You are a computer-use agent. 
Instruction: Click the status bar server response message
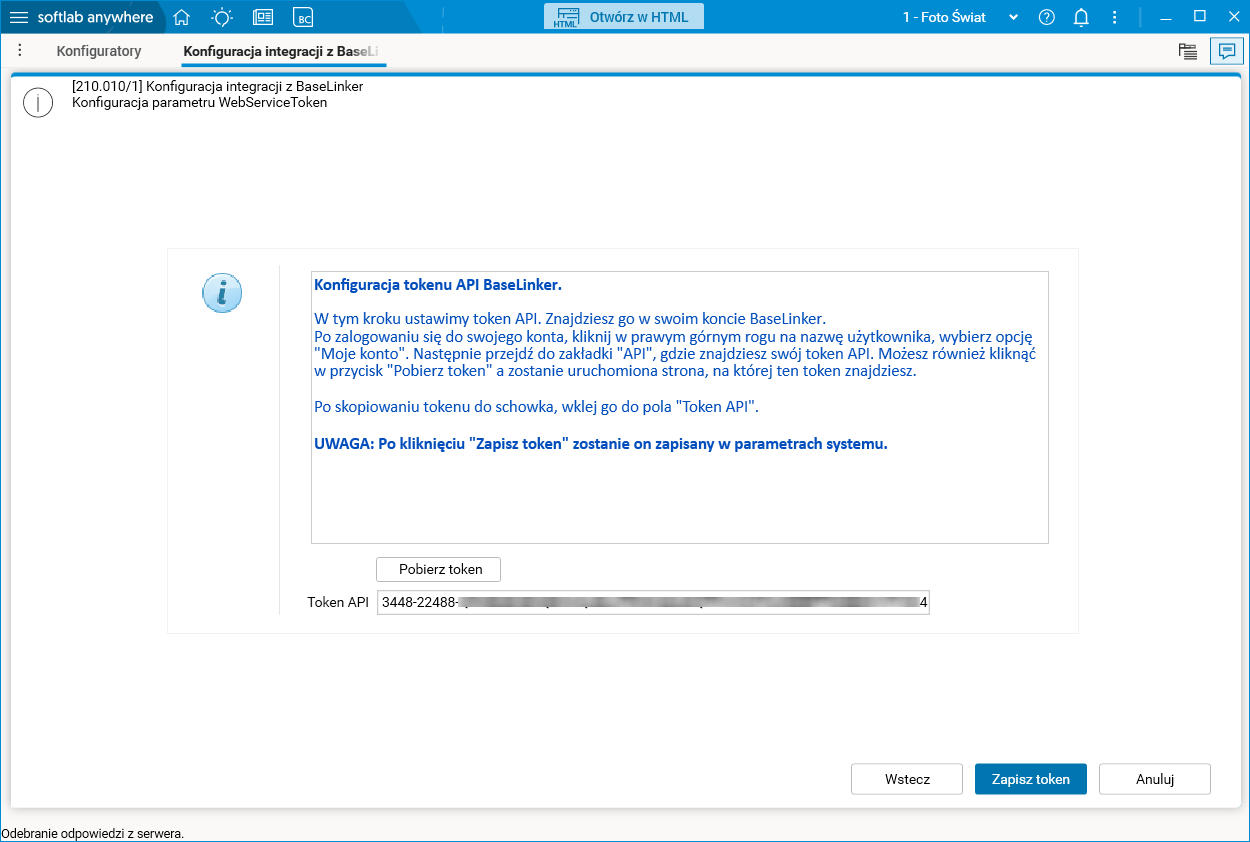point(93,833)
